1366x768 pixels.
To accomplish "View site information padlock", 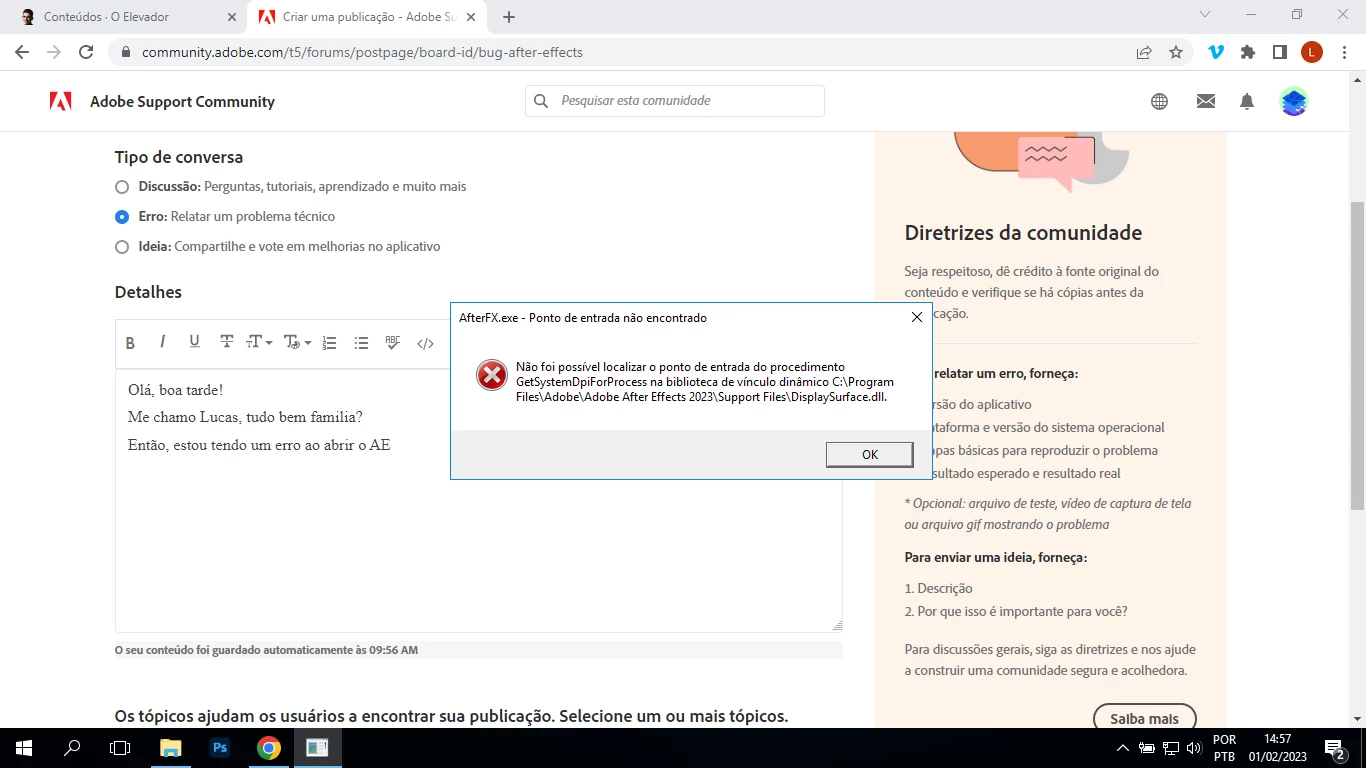I will point(125,52).
